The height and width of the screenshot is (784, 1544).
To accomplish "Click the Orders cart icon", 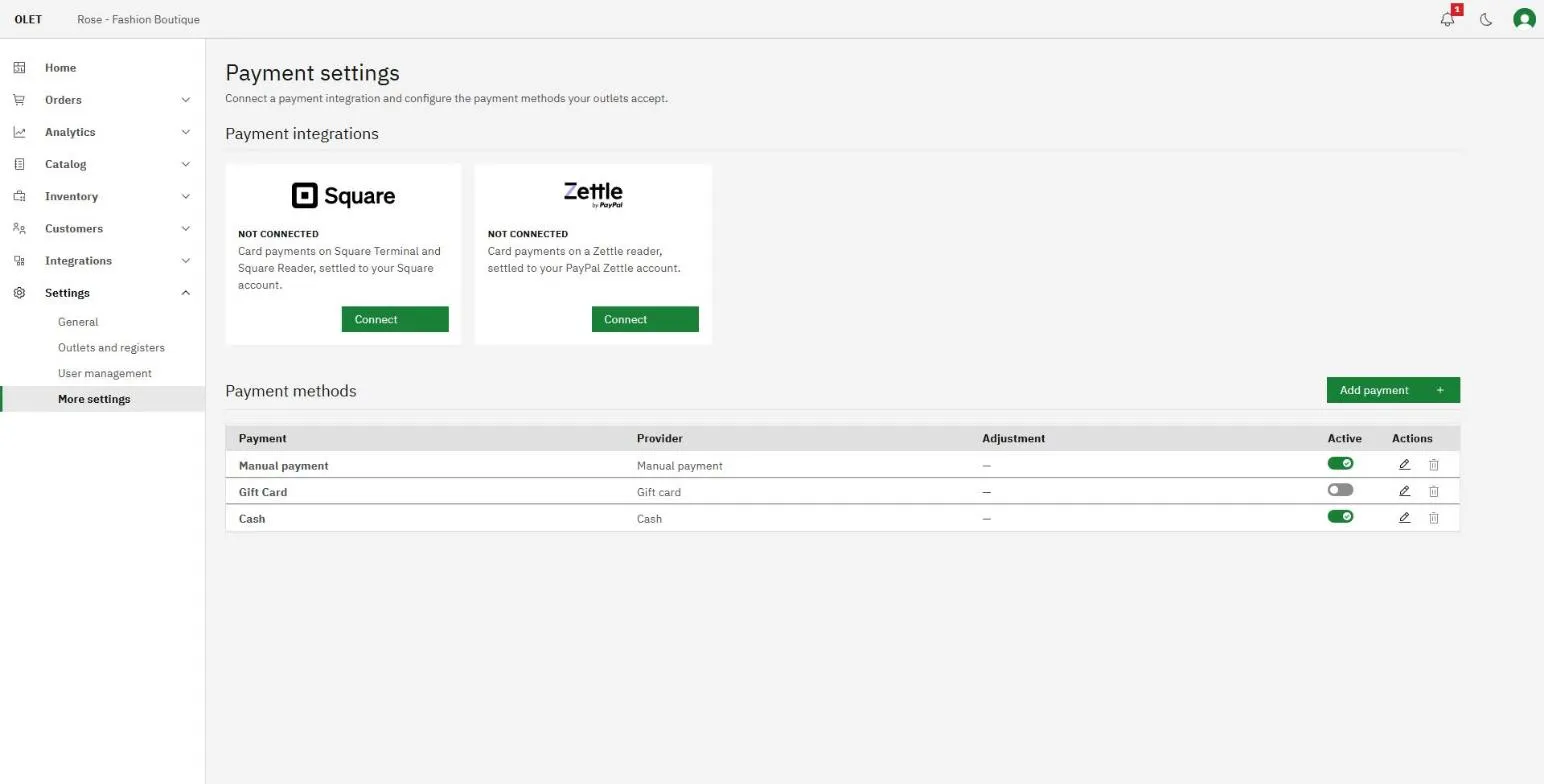I will (19, 100).
